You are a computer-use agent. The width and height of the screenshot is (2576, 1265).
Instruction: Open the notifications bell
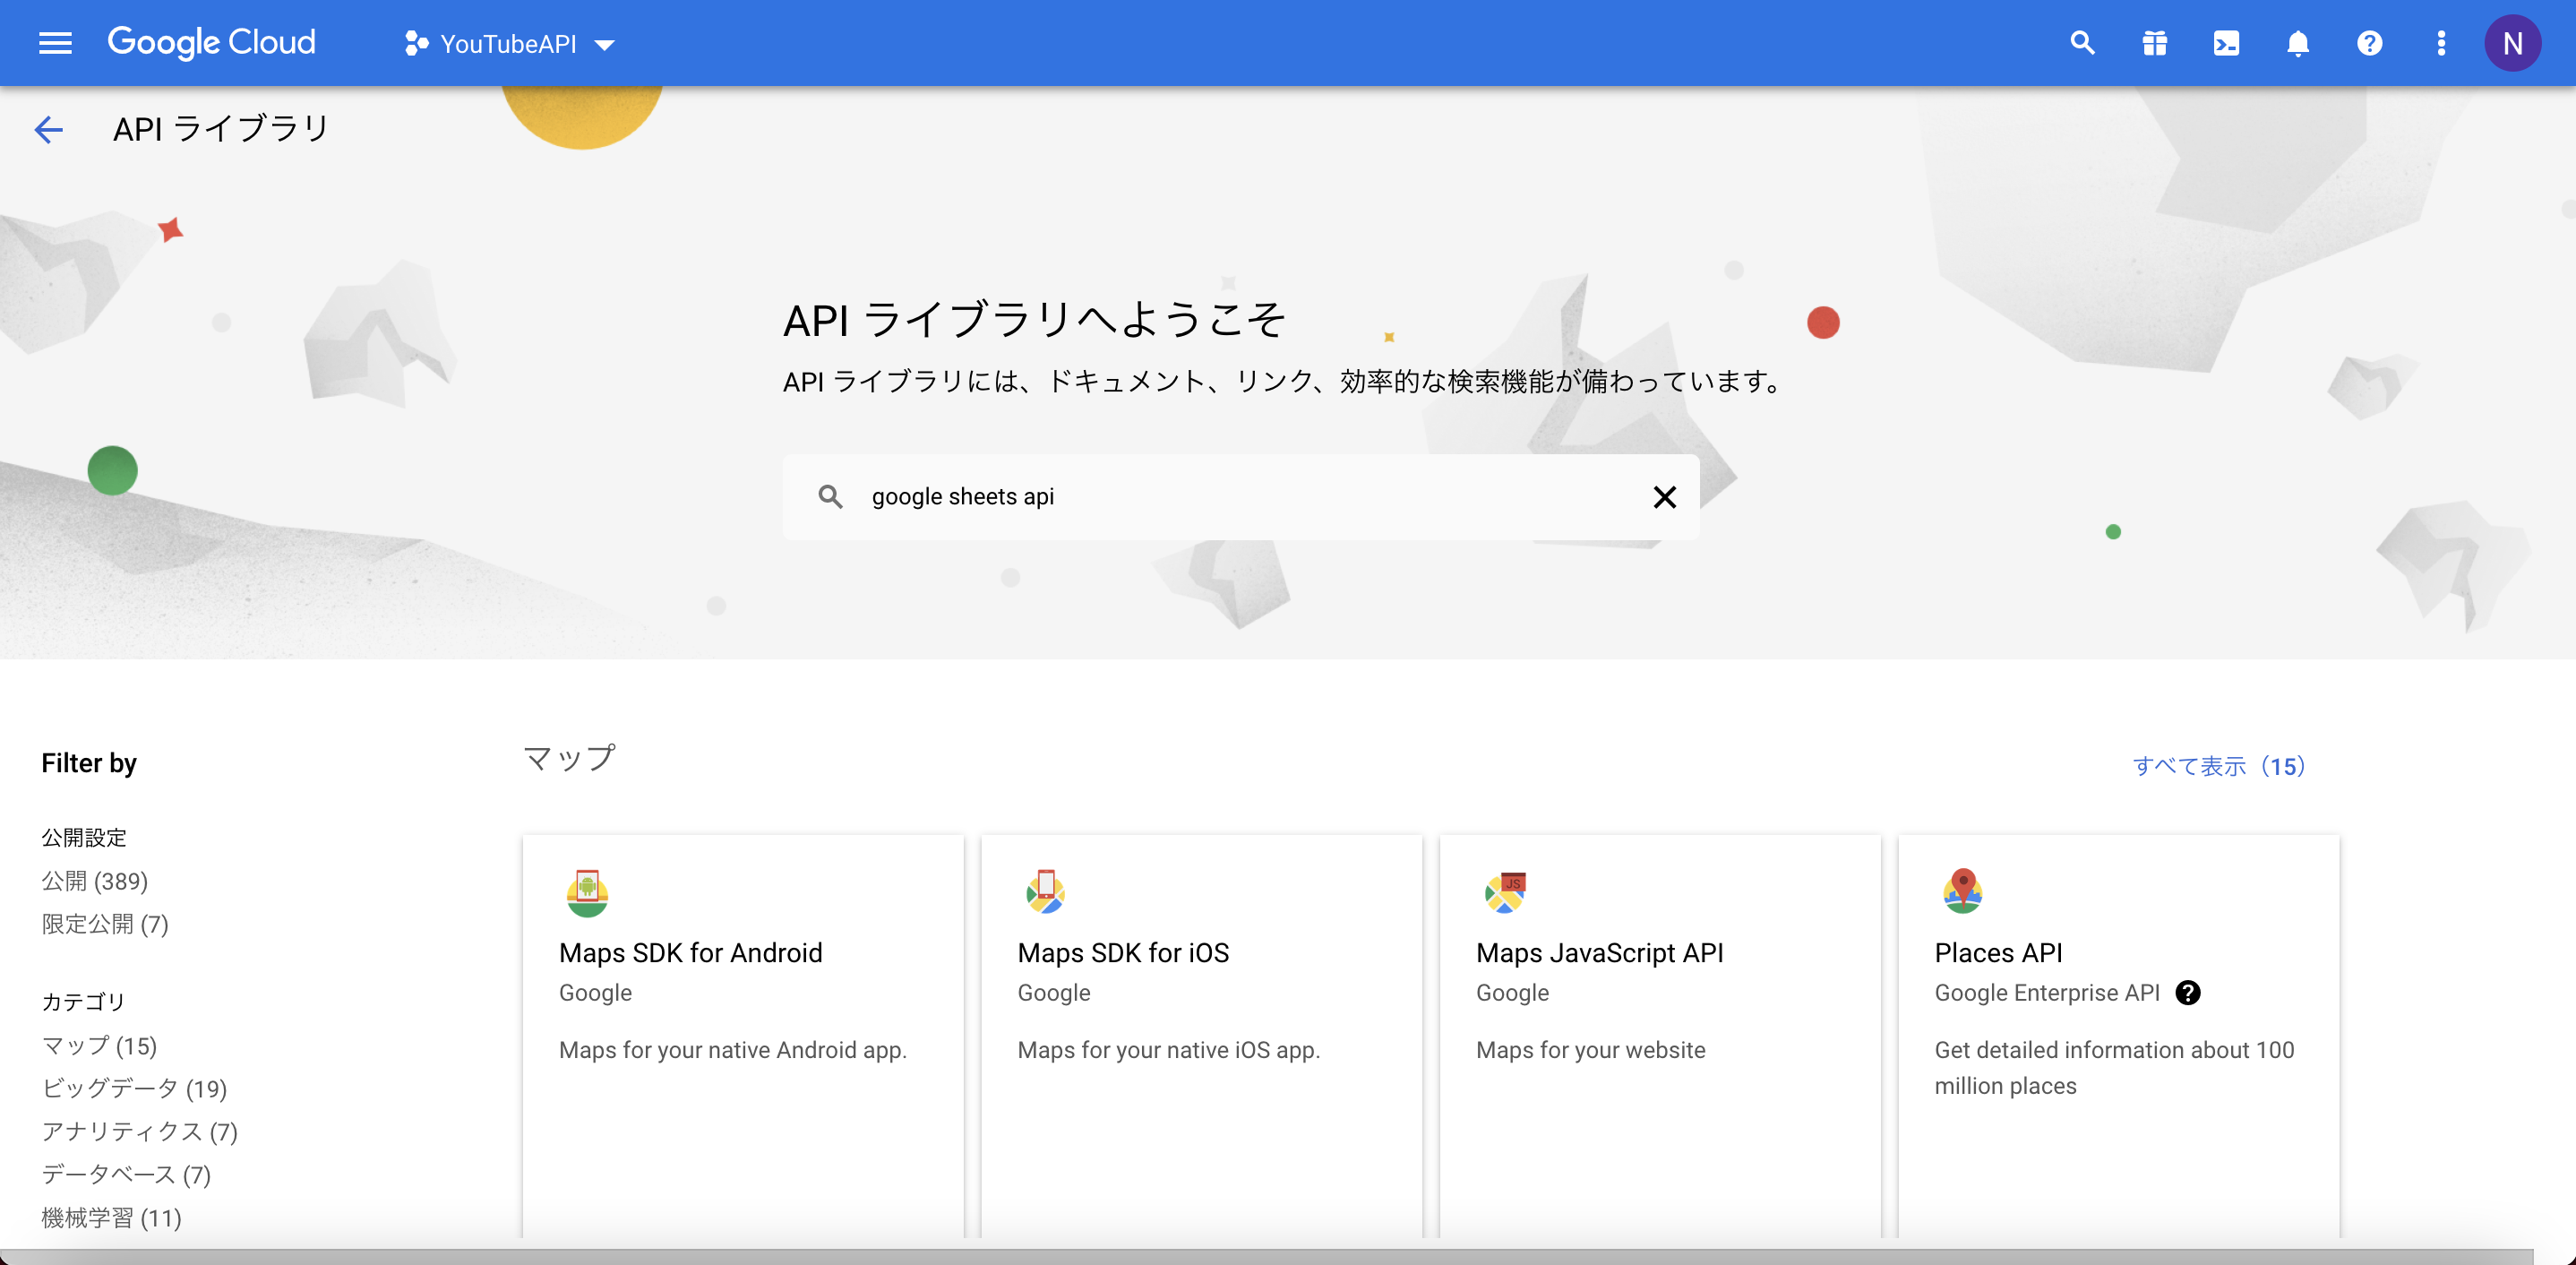pyautogui.click(x=2297, y=43)
